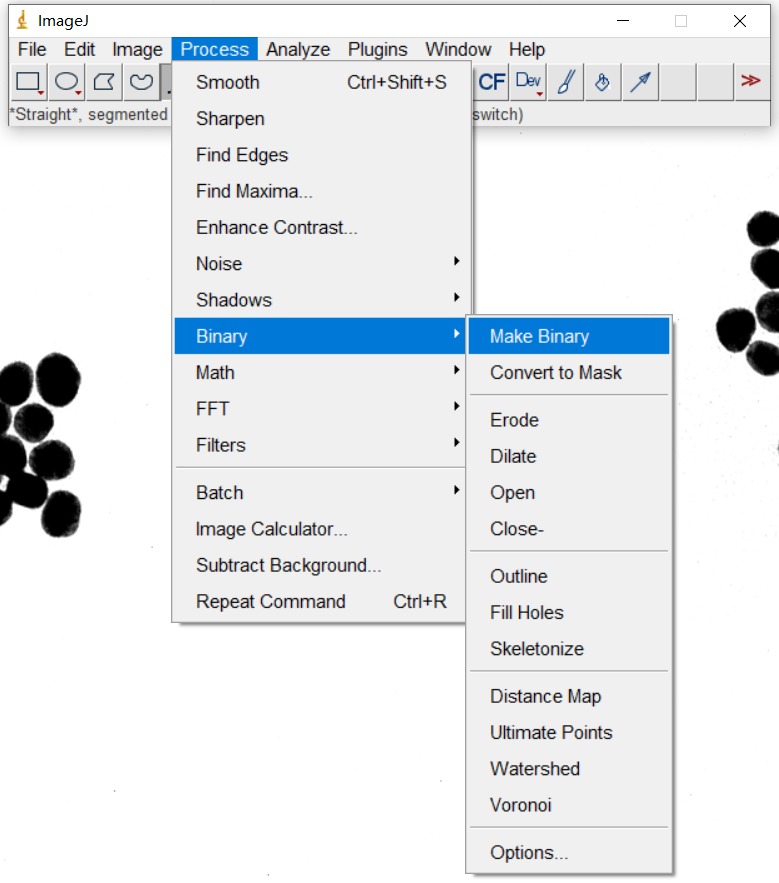Open the Dev tools menu icon
The width and height of the screenshot is (779, 883).
click(x=529, y=82)
